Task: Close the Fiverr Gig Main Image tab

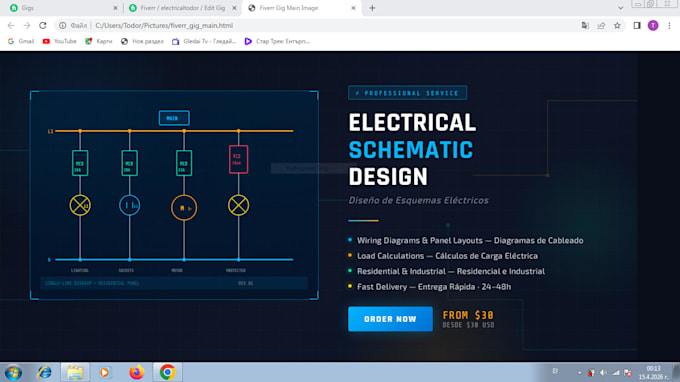Action: (353, 8)
